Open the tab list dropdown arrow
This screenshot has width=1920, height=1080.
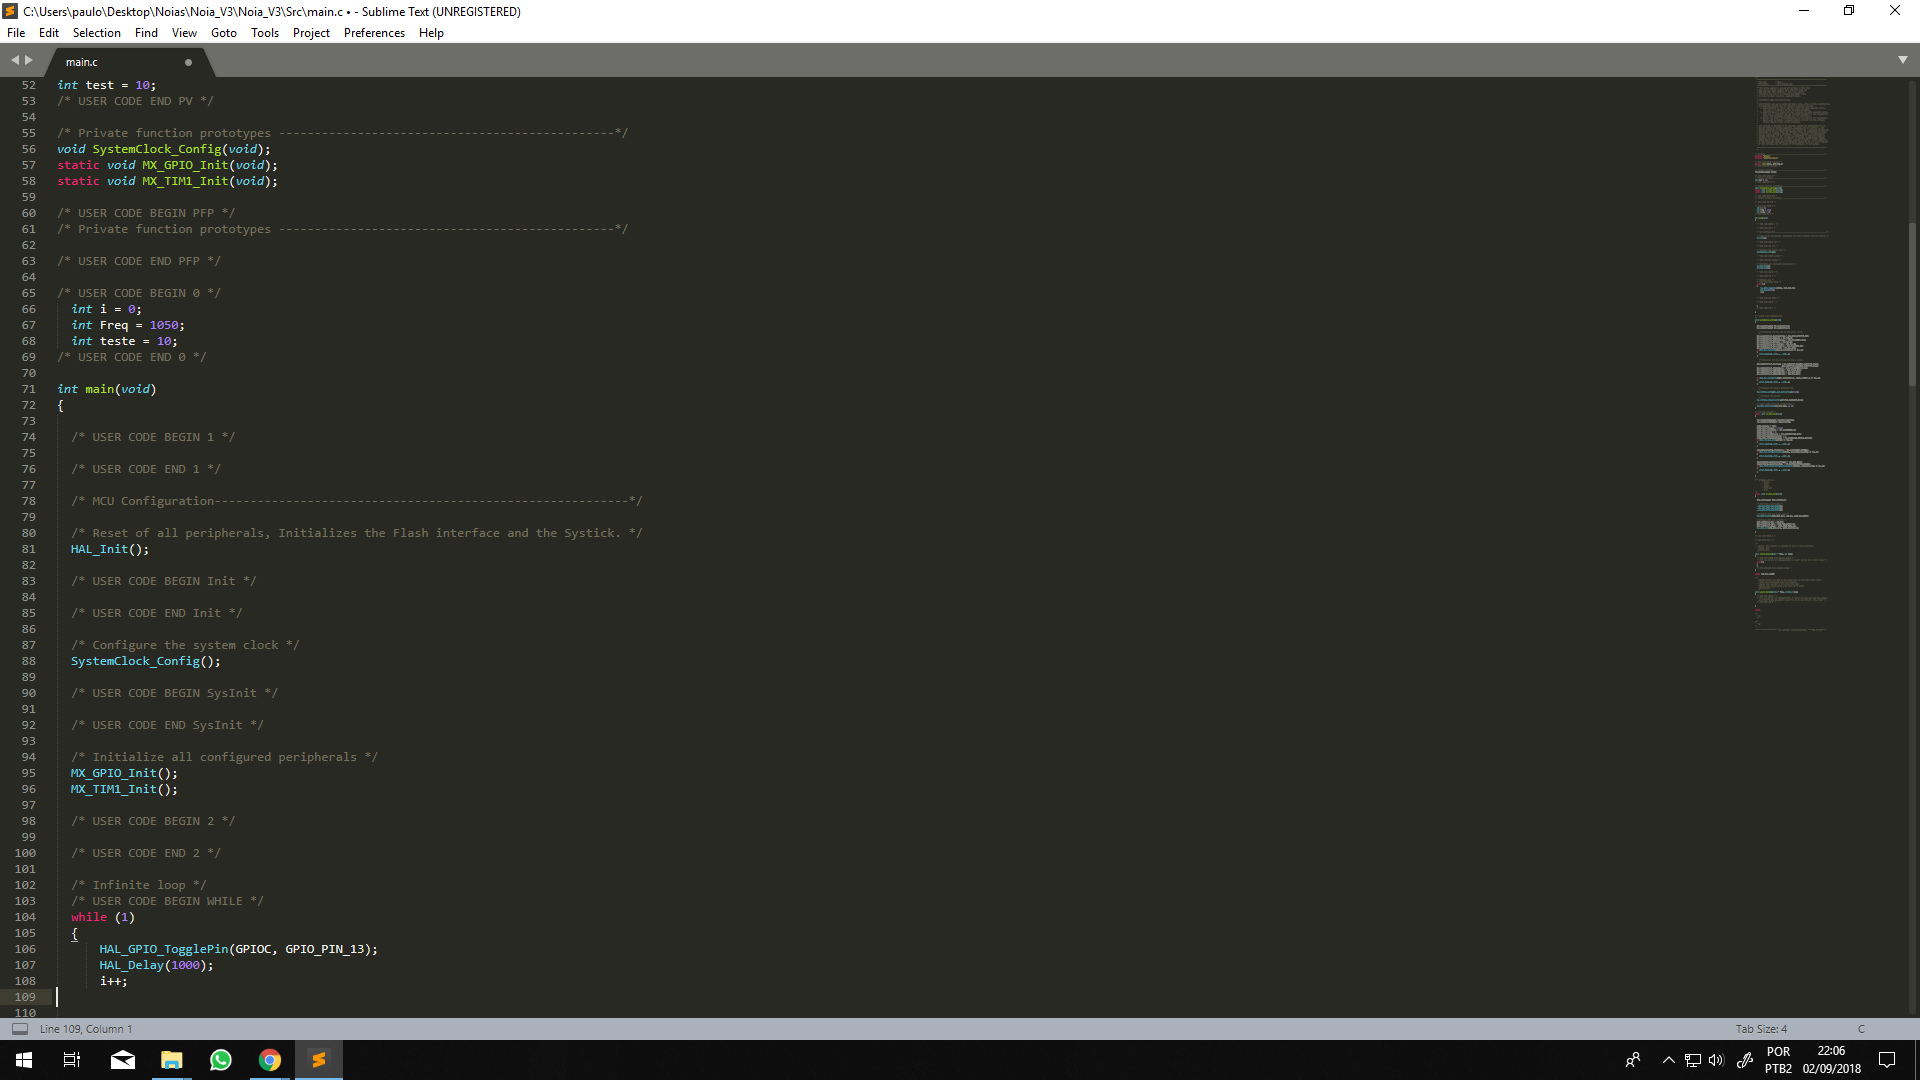[1902, 60]
